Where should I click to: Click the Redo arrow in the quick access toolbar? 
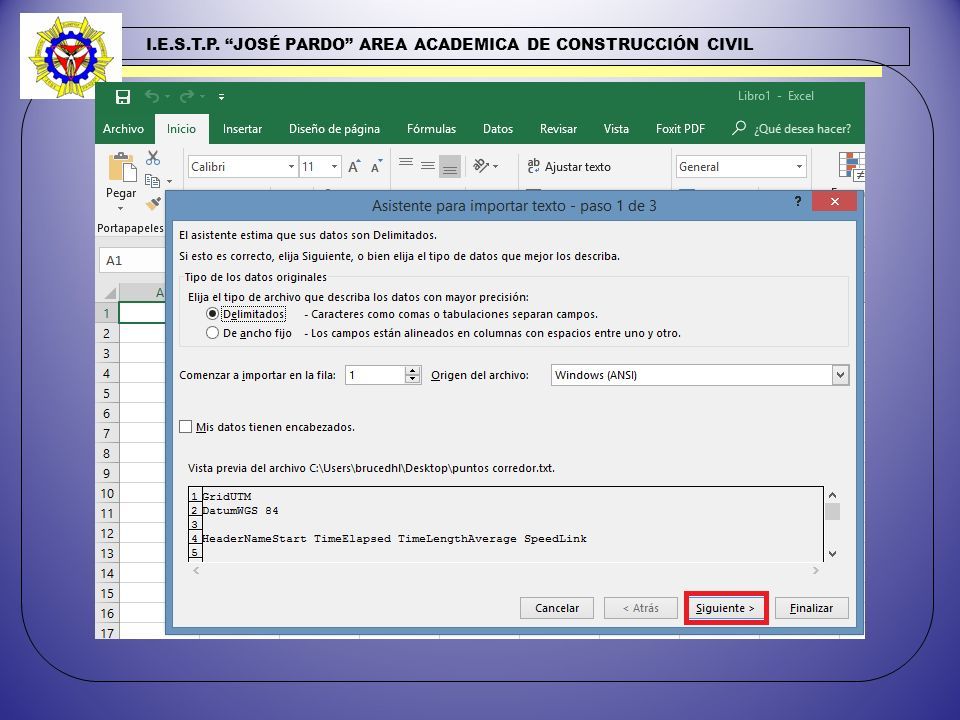[187, 96]
